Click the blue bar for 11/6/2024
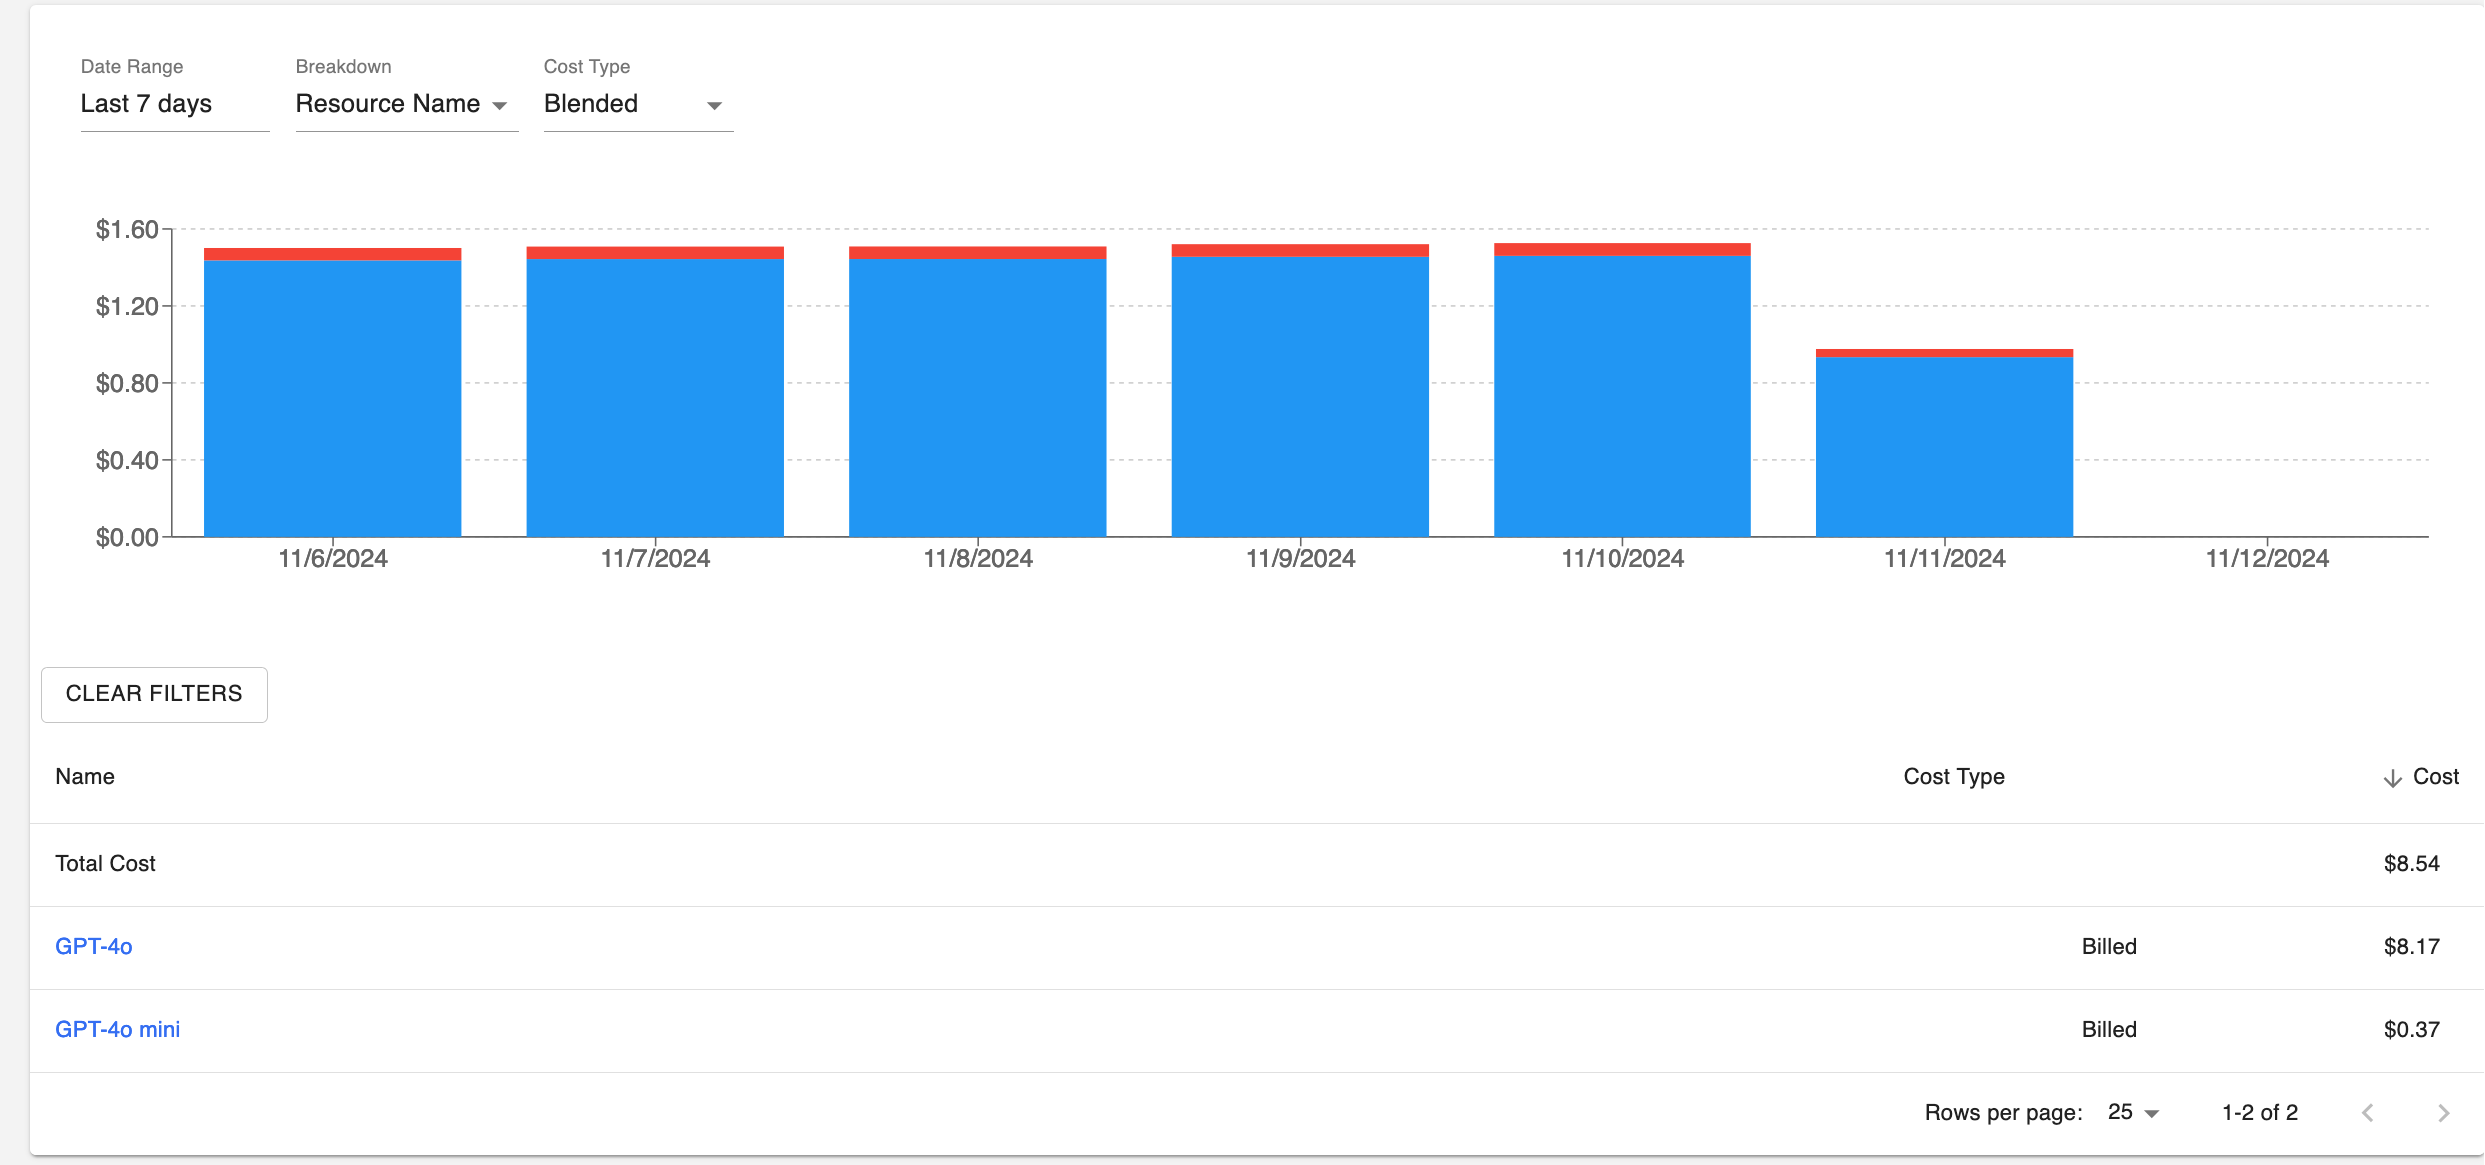 [x=332, y=400]
